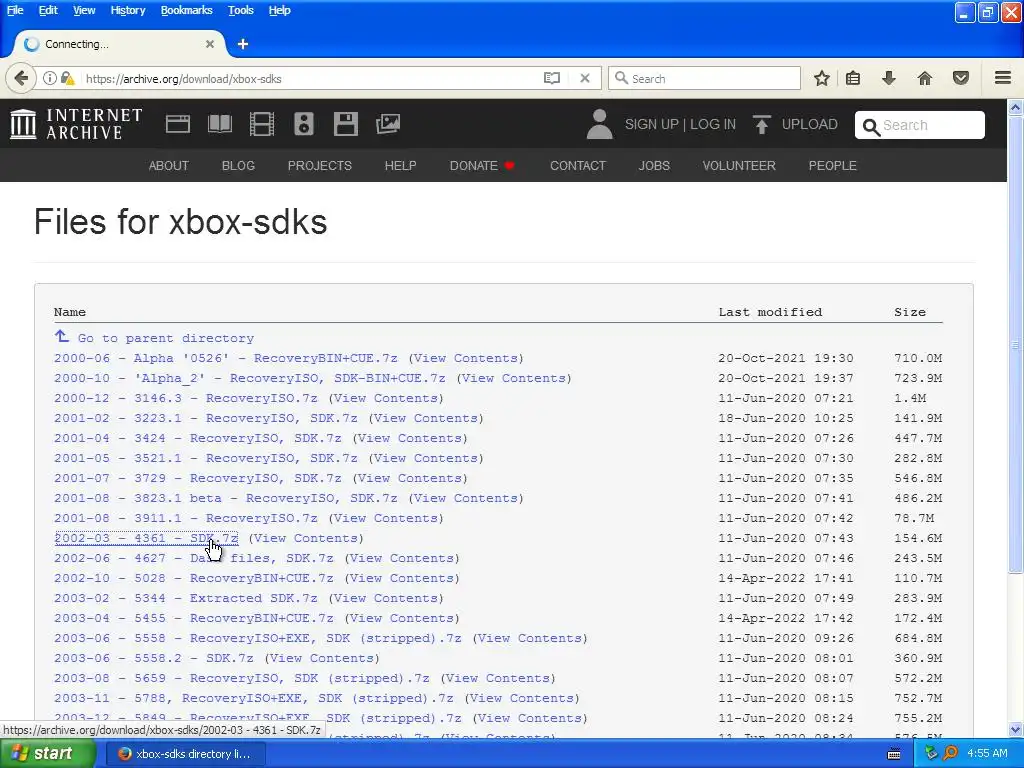Click Go to parent directory link
Viewport: 1024px width, 768px height.
166,338
